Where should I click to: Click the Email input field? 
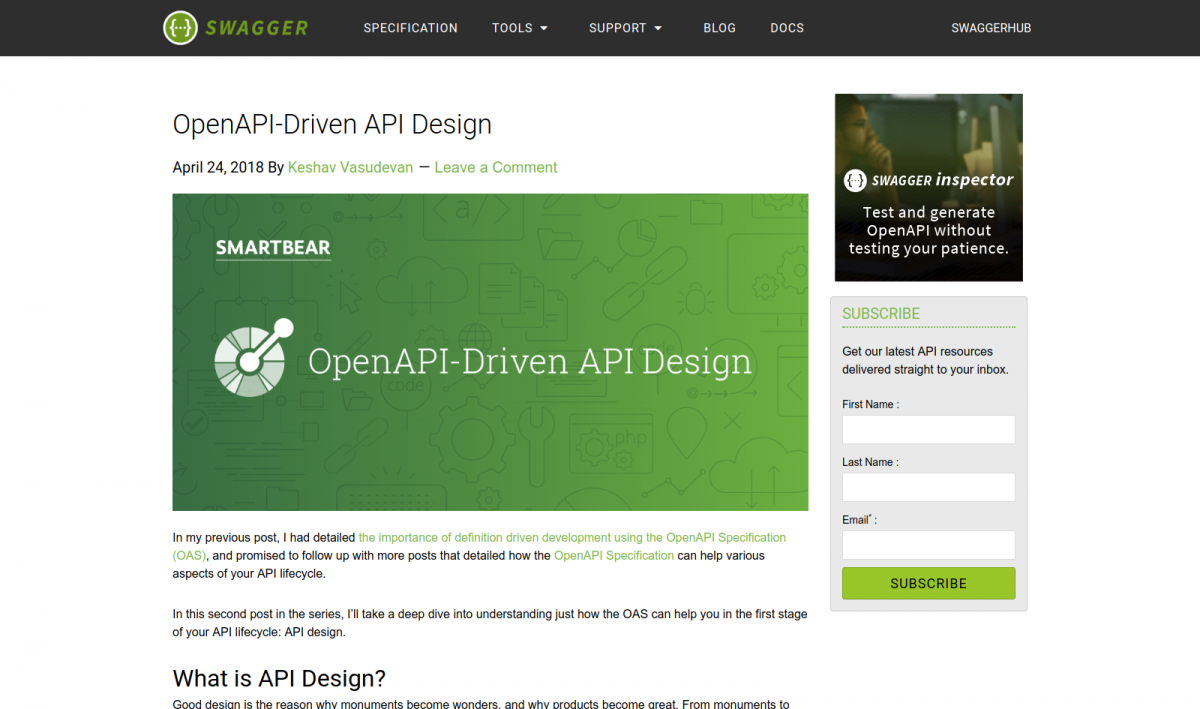928,545
